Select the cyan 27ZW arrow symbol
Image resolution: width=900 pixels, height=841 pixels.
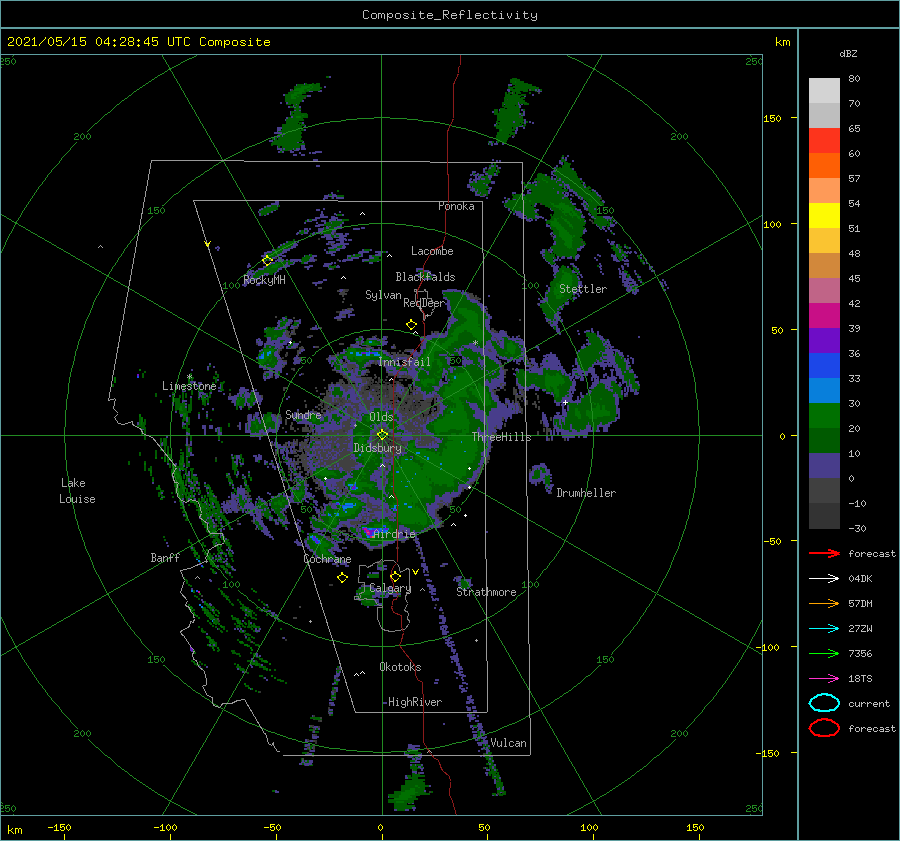tap(824, 629)
